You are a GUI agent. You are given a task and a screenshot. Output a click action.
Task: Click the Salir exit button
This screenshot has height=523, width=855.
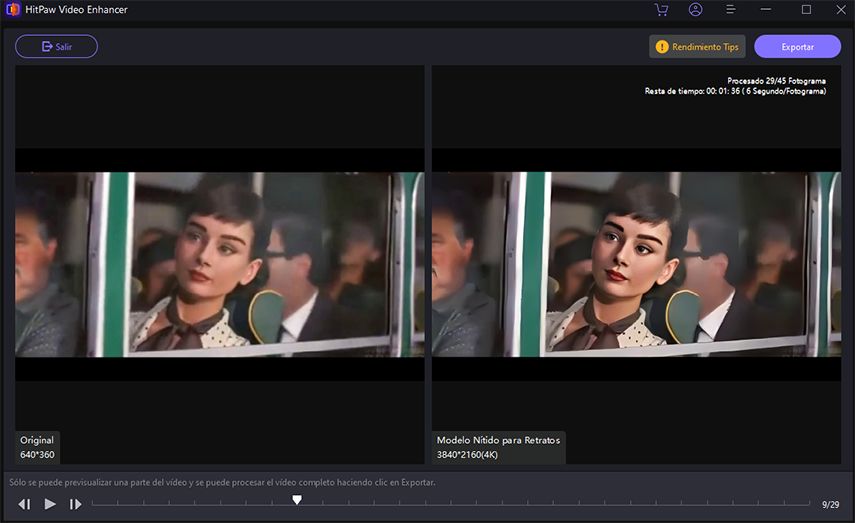pyautogui.click(x=56, y=47)
